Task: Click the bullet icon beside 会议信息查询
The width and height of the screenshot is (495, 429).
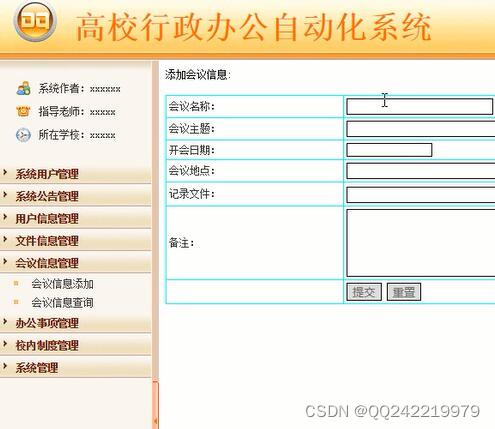Action: tap(16, 302)
